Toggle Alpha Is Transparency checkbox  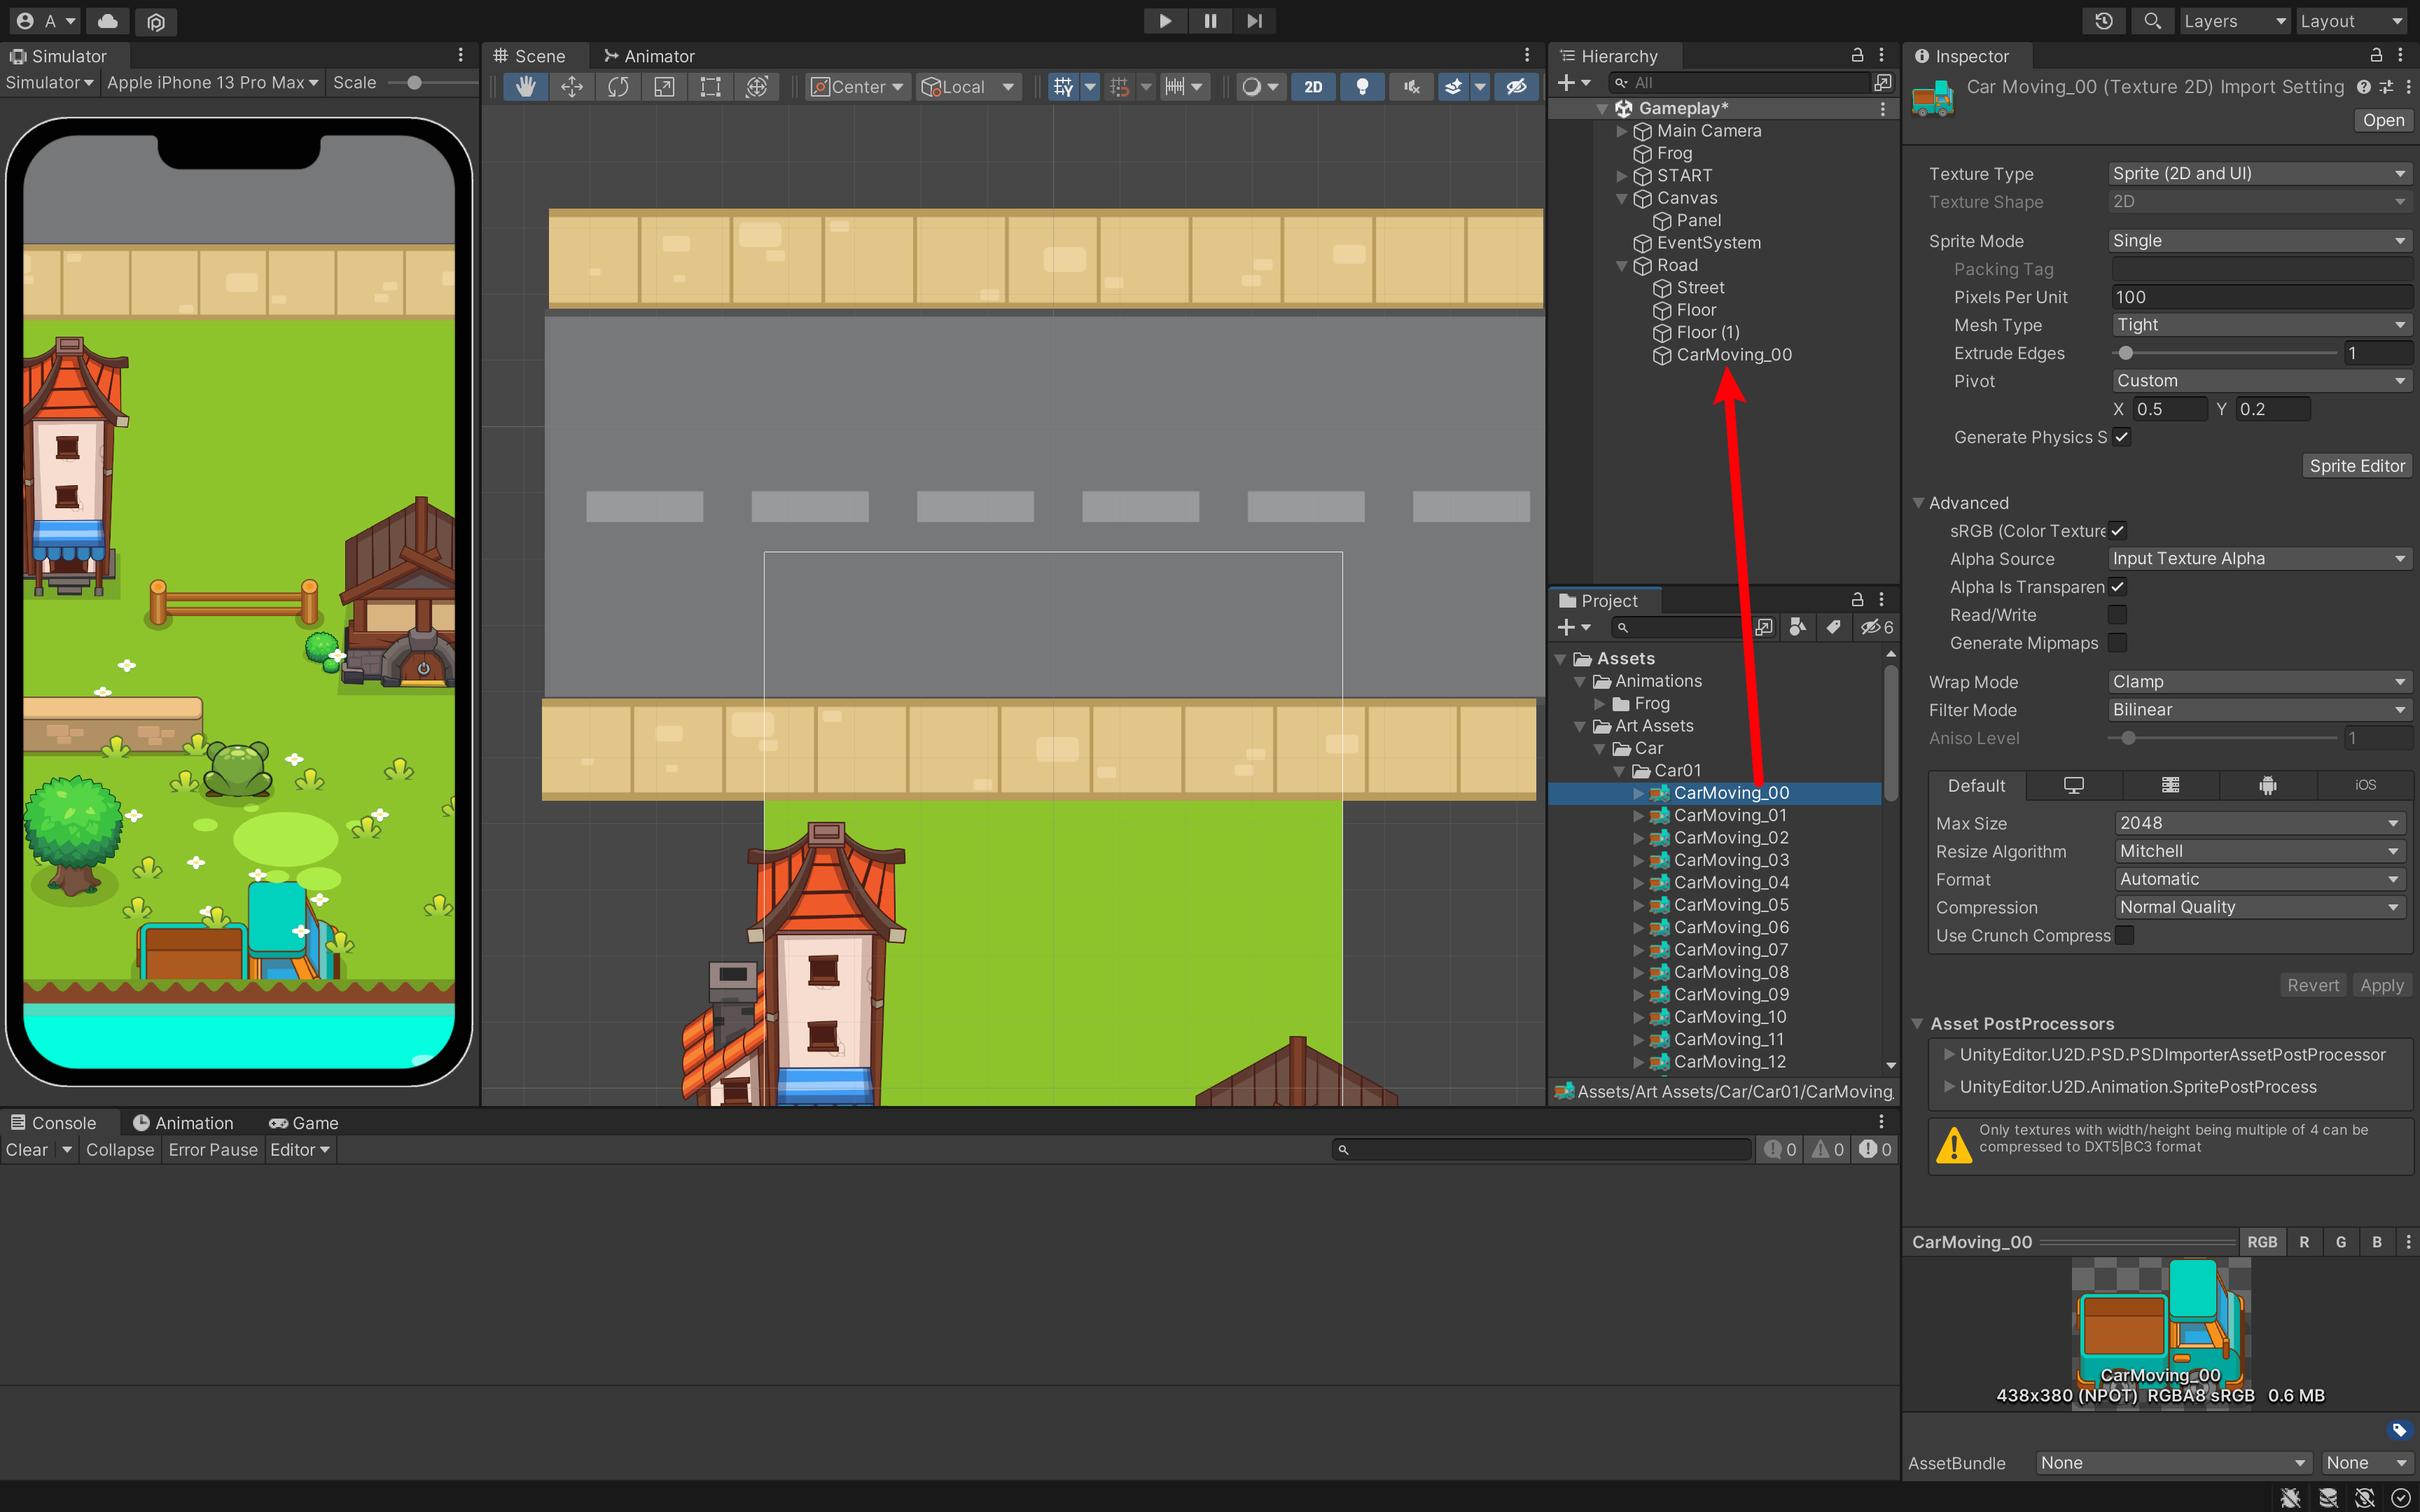[x=2117, y=587]
